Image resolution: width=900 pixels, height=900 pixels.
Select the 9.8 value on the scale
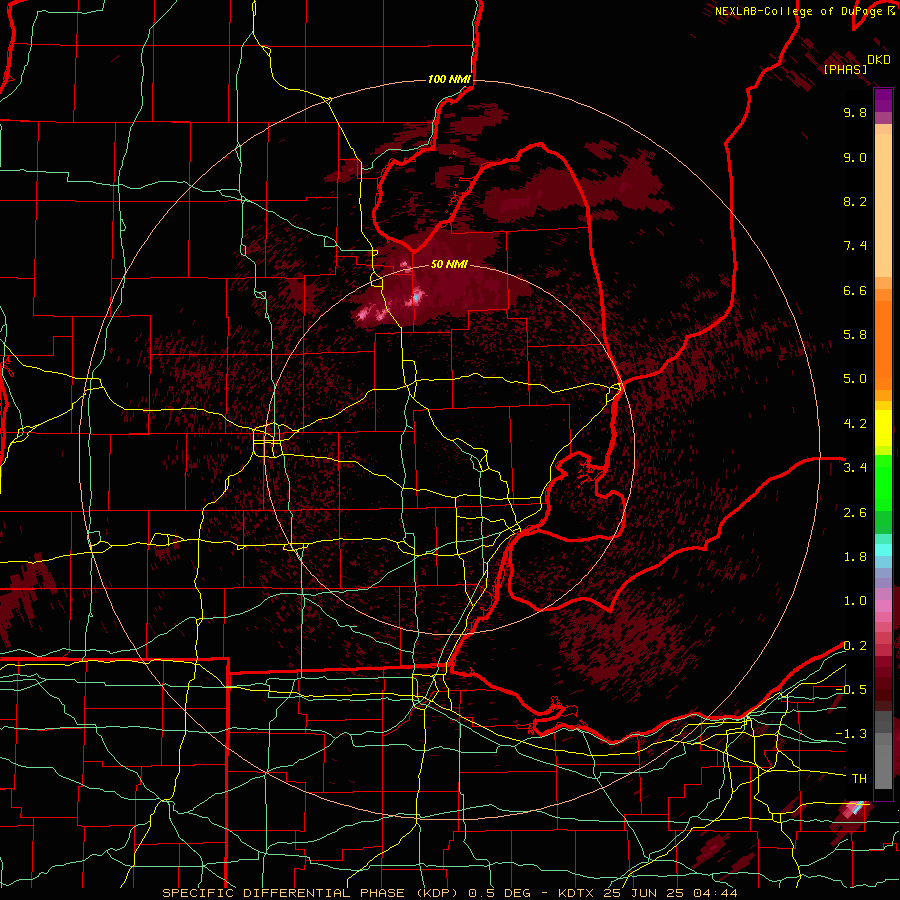tap(855, 112)
